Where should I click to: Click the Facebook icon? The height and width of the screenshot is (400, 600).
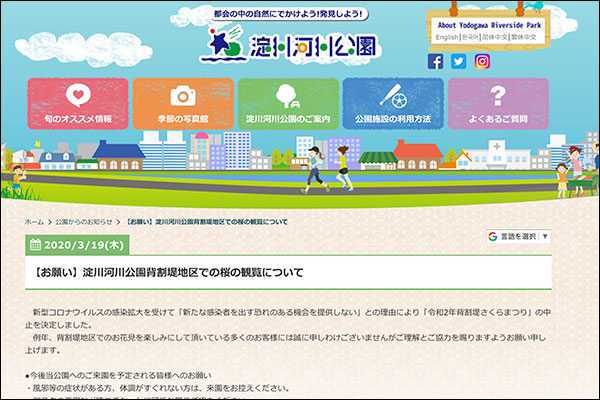pos(435,61)
